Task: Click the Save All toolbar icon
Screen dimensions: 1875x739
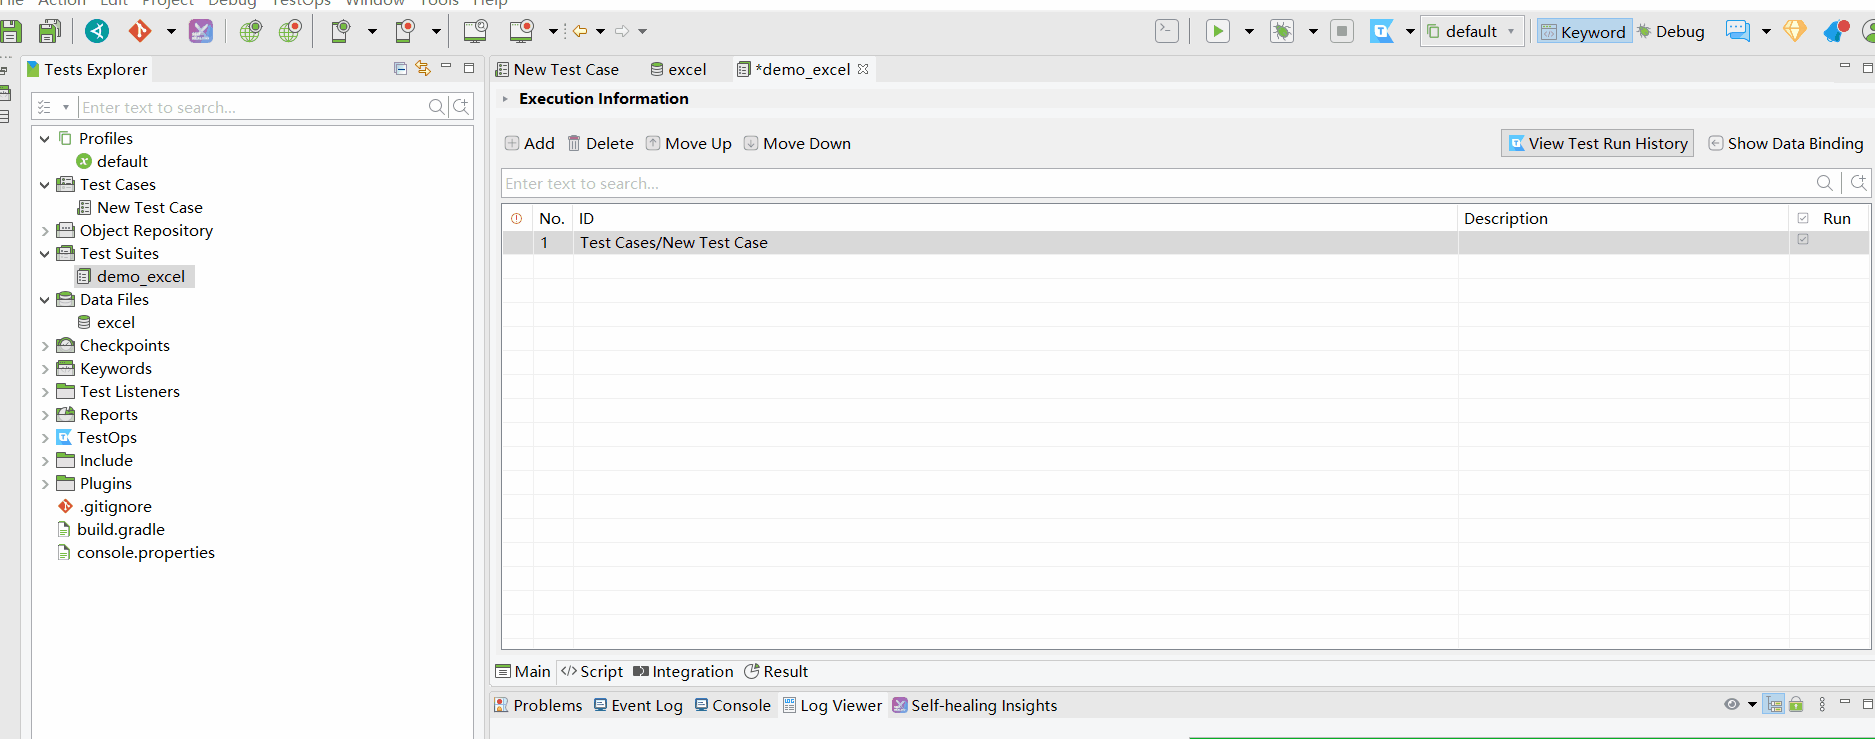Action: pyautogui.click(x=49, y=32)
